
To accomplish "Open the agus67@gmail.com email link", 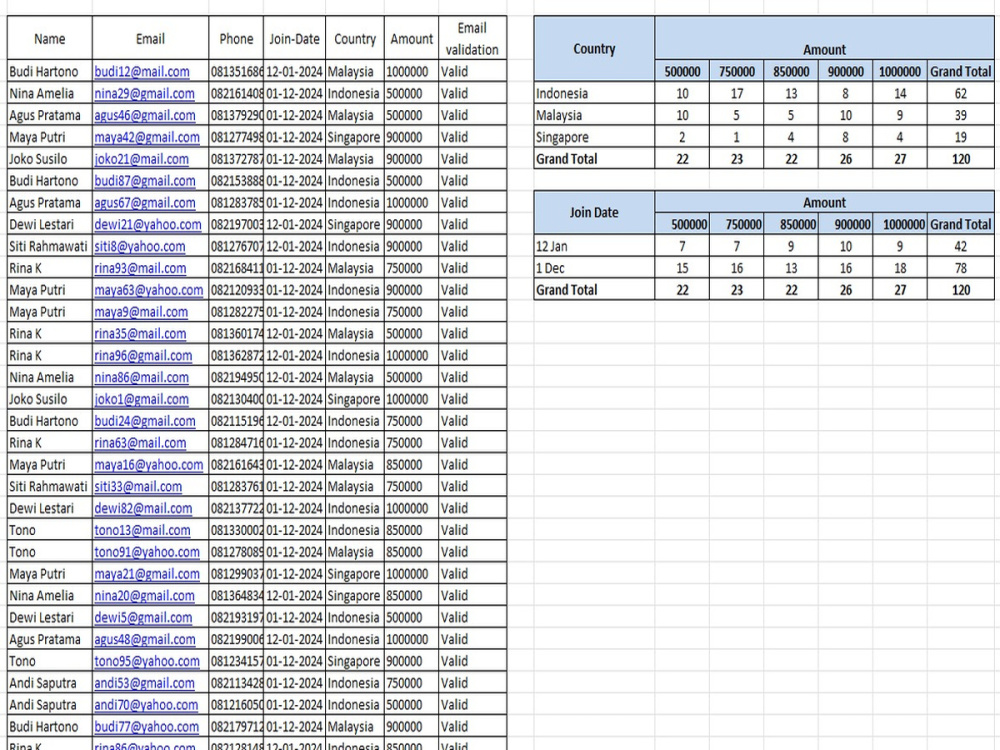I will (145, 203).
